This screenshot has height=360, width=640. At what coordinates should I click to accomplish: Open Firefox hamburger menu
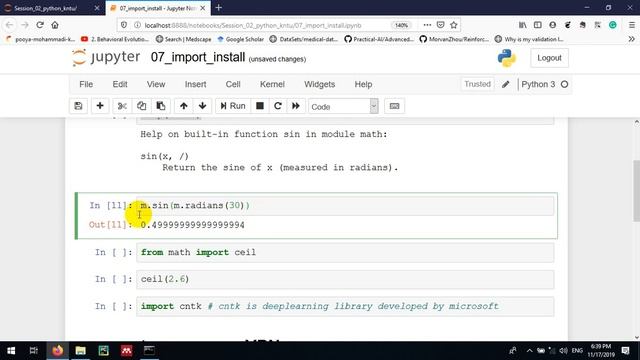point(631,25)
